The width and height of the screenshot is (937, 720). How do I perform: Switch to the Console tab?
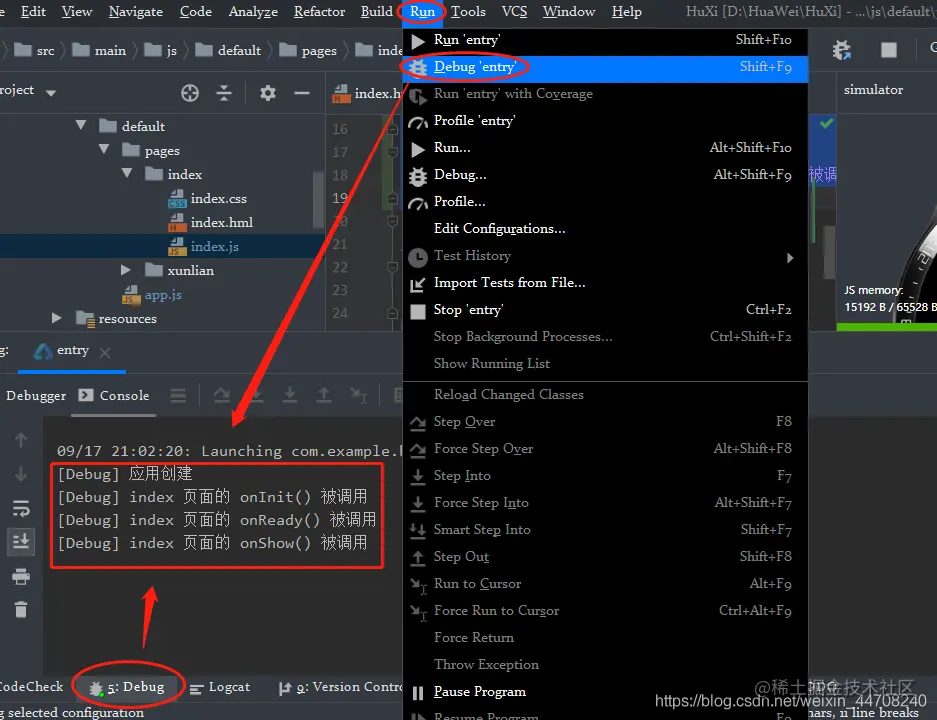click(x=114, y=395)
